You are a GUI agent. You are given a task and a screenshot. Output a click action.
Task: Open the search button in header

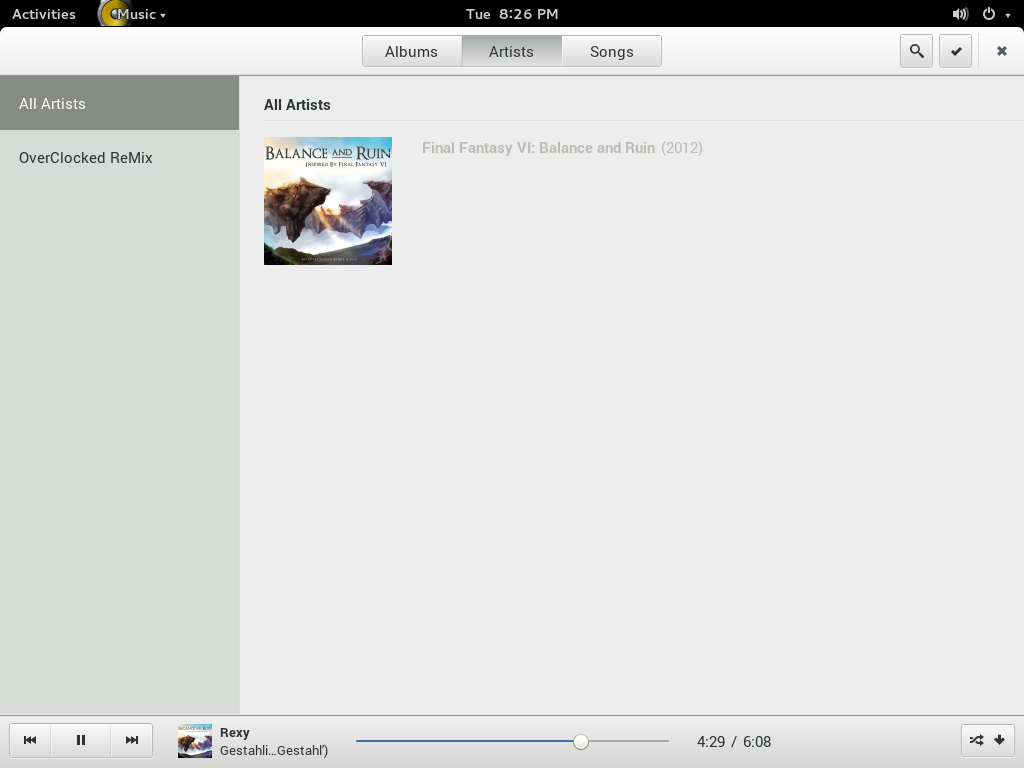916,51
